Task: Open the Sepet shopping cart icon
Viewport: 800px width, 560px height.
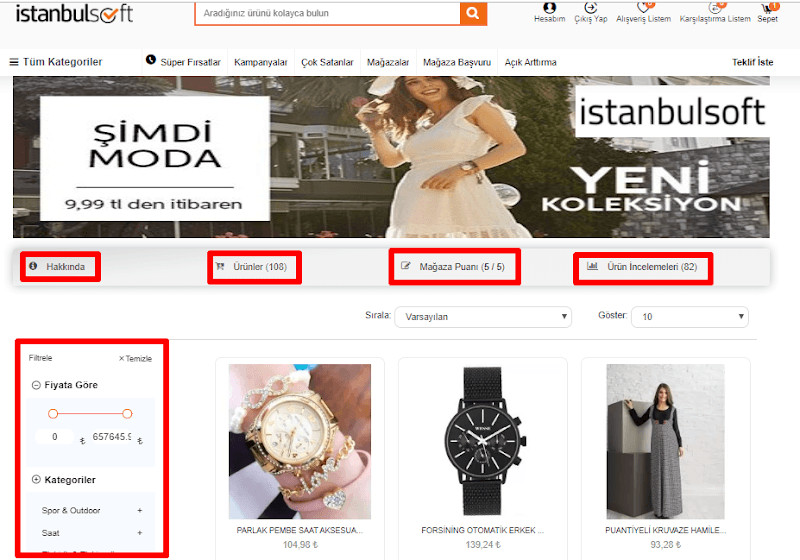Action: [x=767, y=7]
